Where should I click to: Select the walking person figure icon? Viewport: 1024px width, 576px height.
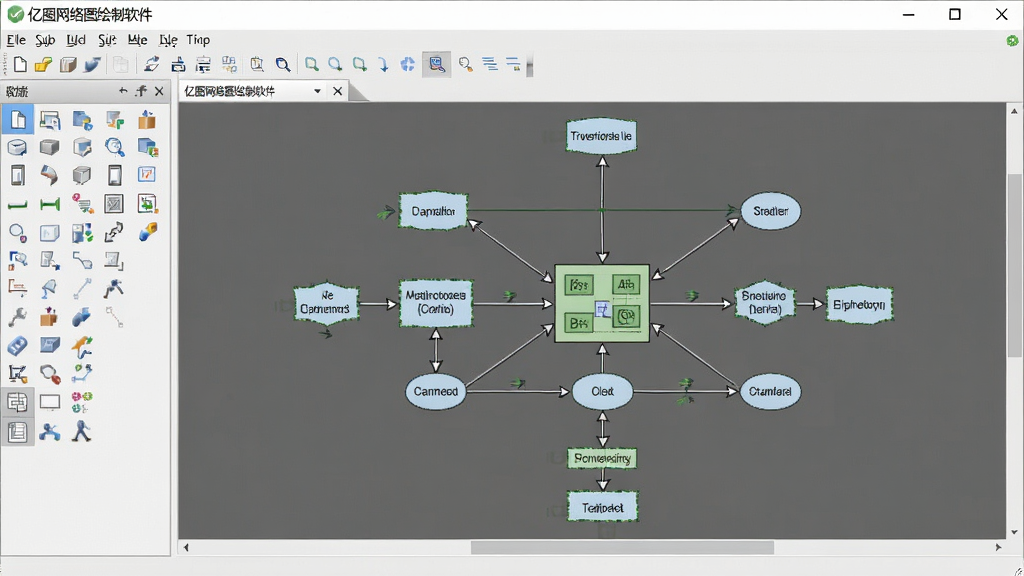(x=82, y=431)
